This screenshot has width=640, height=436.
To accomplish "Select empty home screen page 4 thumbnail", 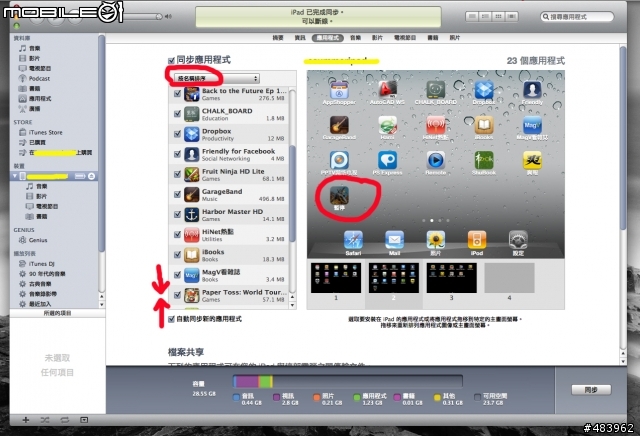I will pyautogui.click(x=509, y=278).
